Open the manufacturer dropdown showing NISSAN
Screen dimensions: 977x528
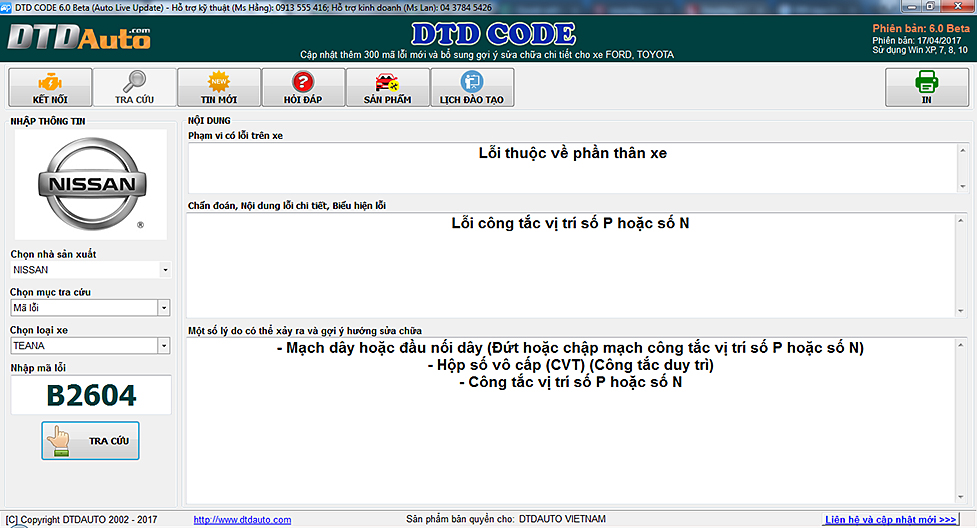(90, 270)
